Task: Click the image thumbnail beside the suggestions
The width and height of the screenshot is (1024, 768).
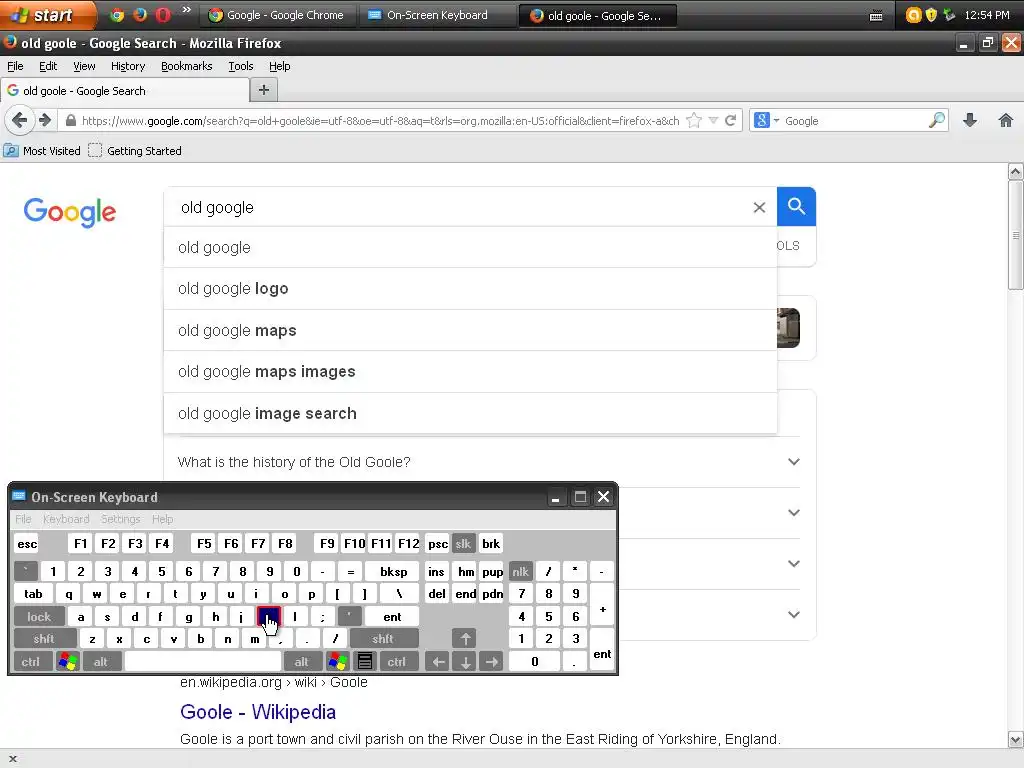Action: point(788,328)
